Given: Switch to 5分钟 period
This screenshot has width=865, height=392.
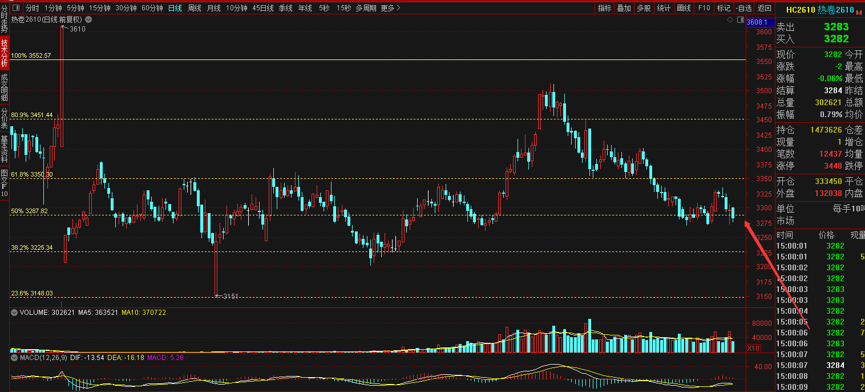Looking at the screenshot, I should [x=76, y=8].
